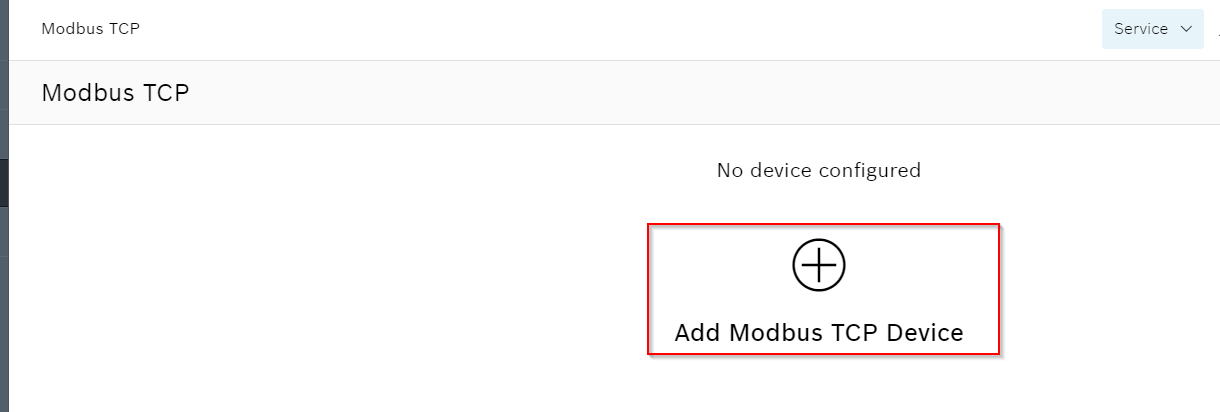This screenshot has height=412, width=1220.
Task: Click the 'No device configured' message
Action: 819,170
